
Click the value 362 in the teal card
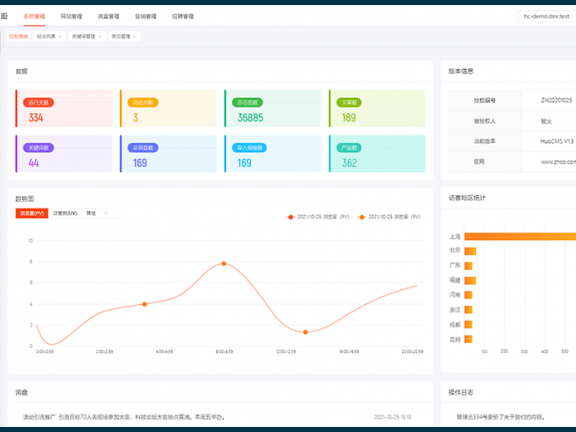coord(349,163)
